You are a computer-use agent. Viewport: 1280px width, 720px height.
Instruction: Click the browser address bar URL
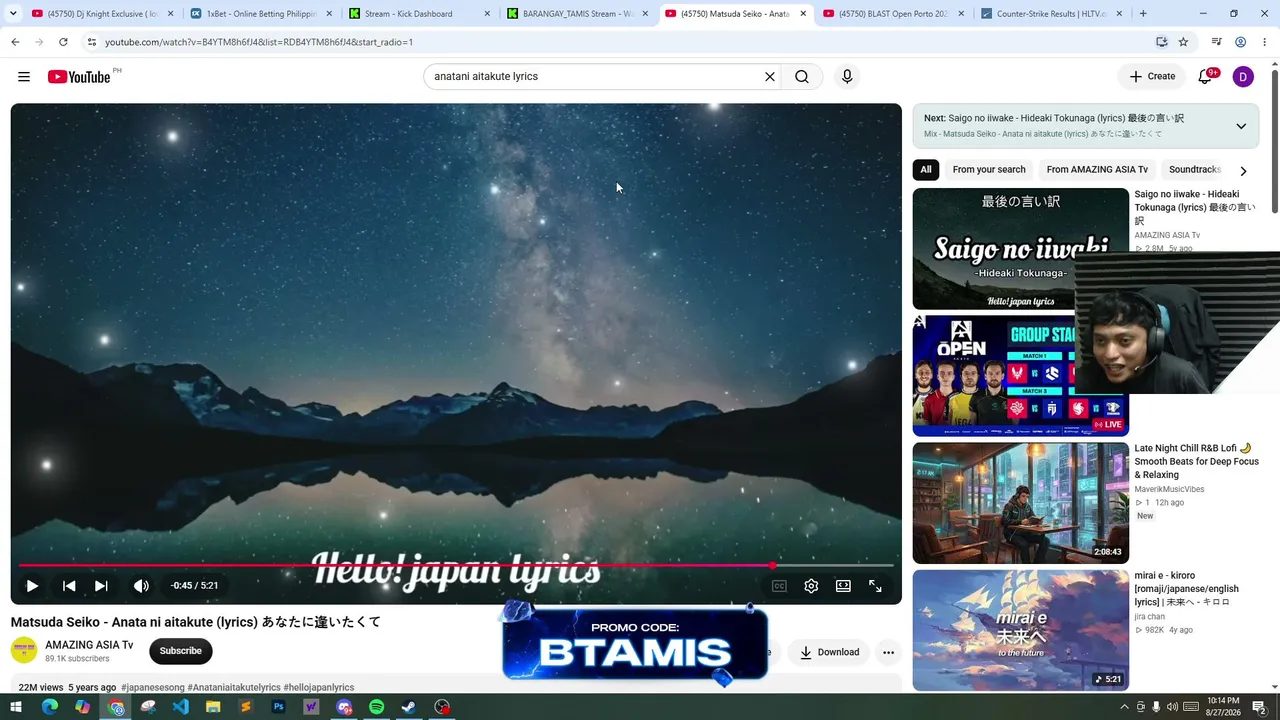(x=258, y=42)
